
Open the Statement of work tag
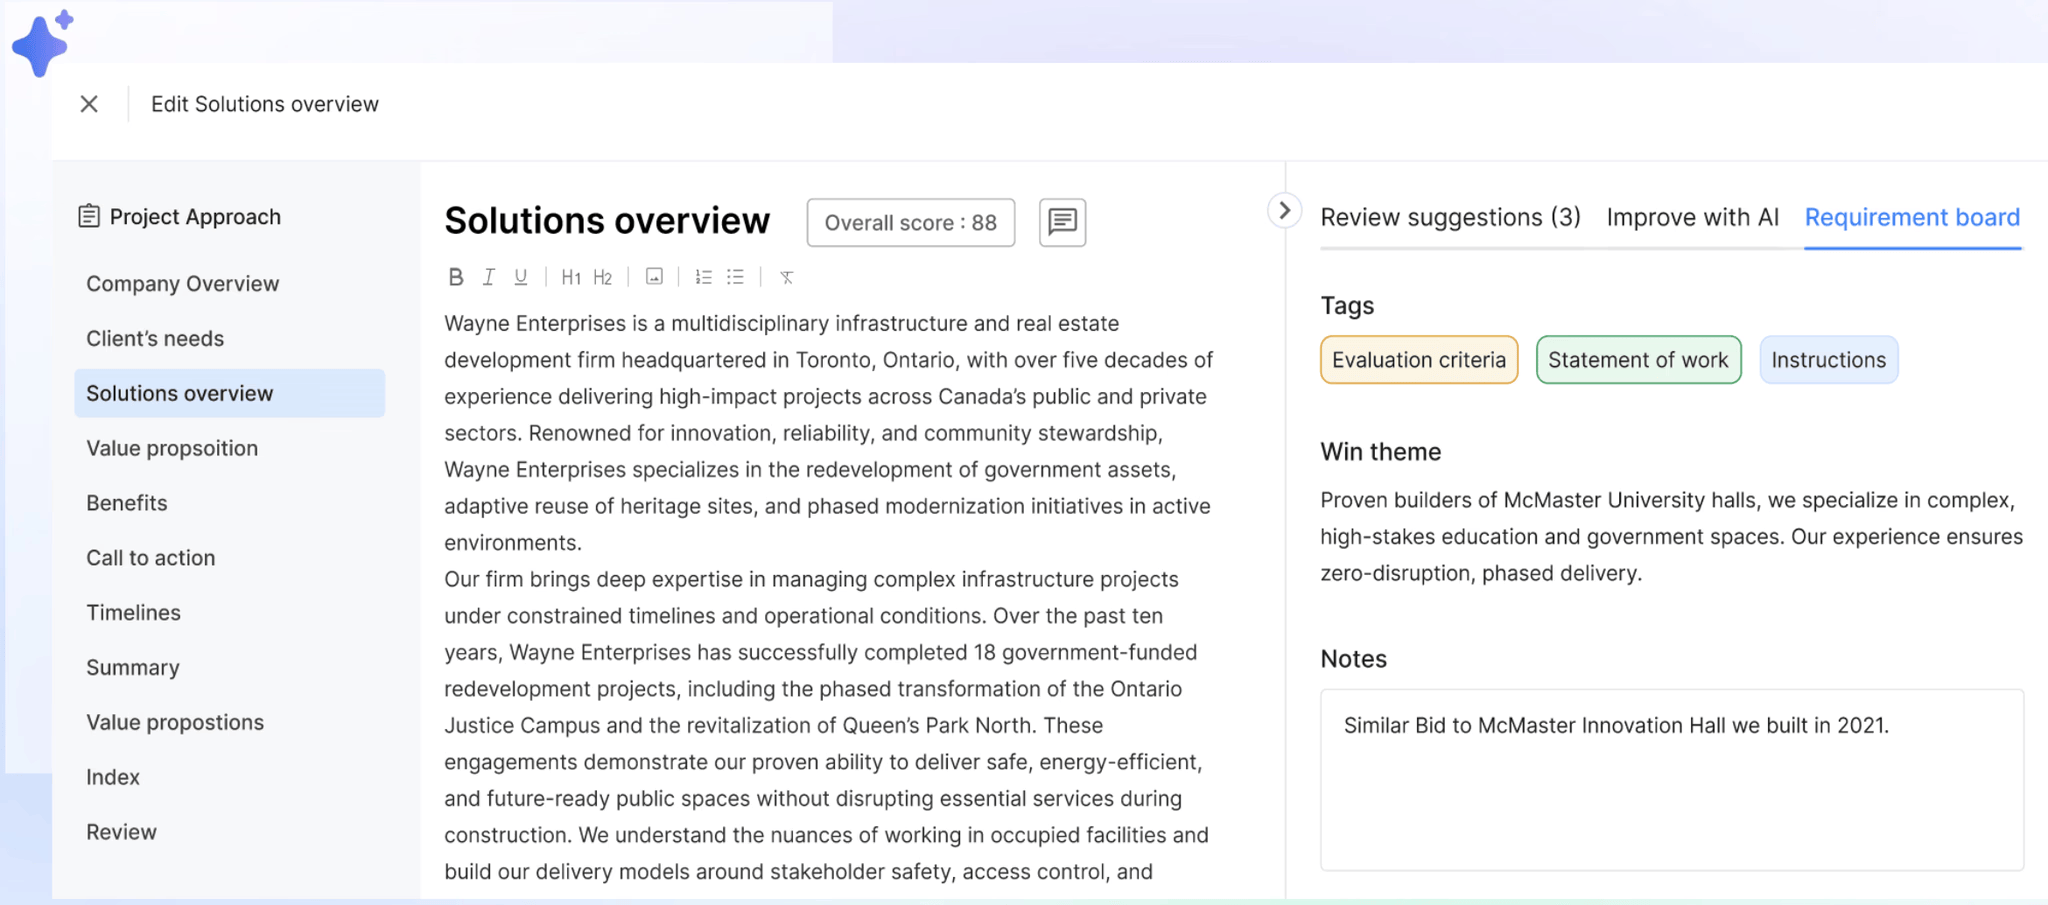1638,359
